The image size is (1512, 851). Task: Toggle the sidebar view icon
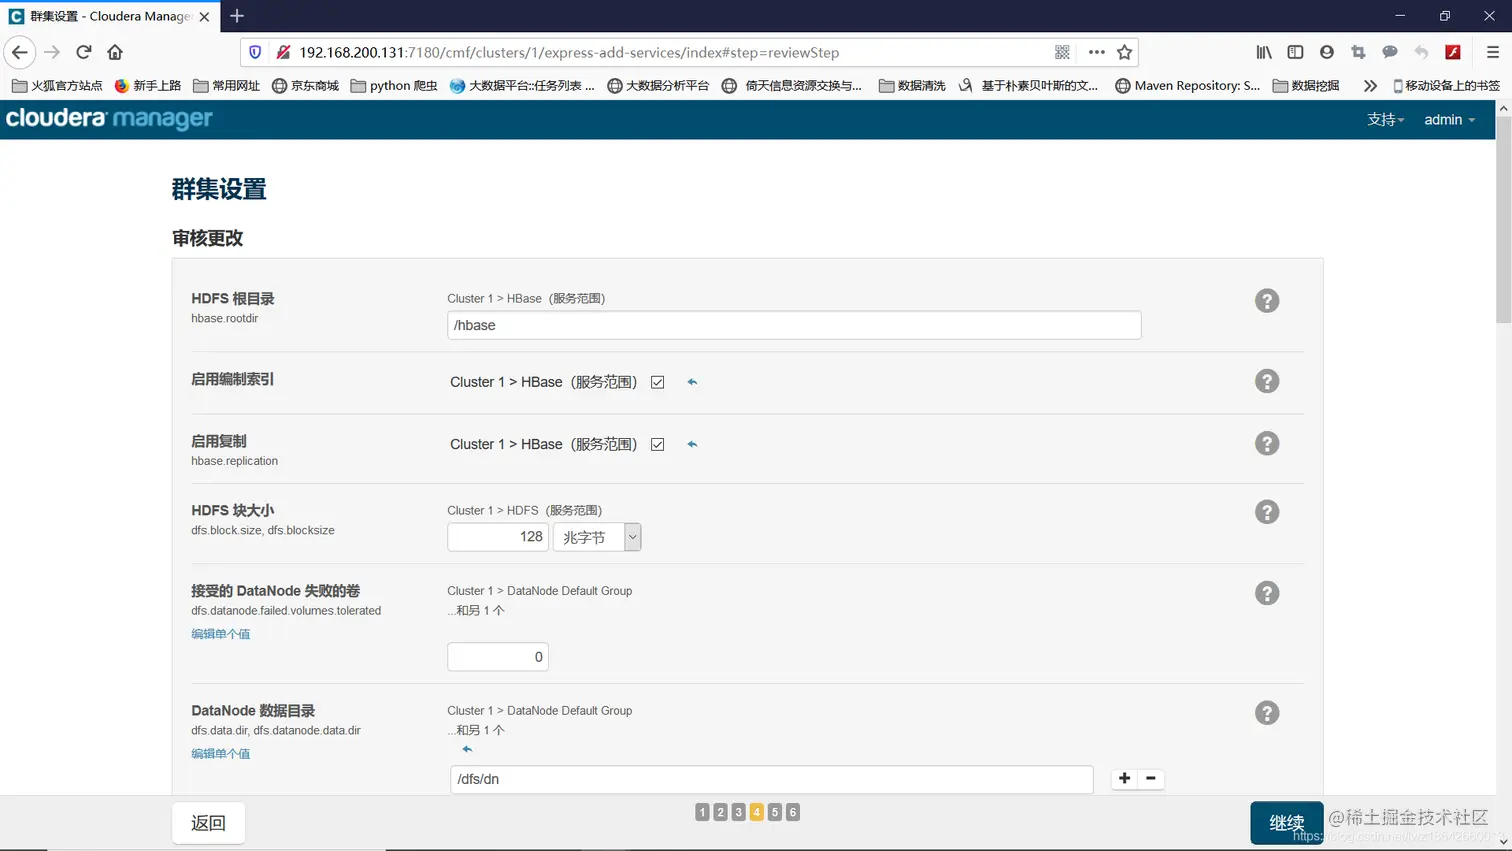pos(1295,52)
